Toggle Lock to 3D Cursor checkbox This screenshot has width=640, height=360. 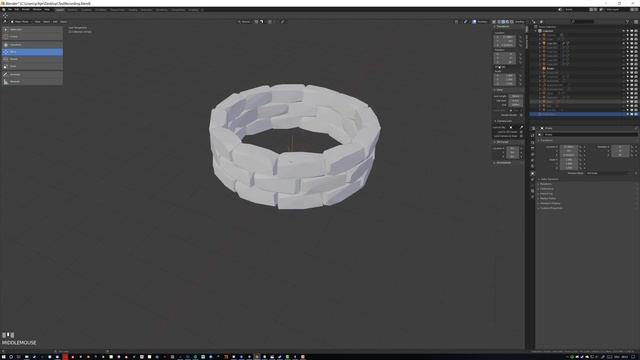click(521, 132)
